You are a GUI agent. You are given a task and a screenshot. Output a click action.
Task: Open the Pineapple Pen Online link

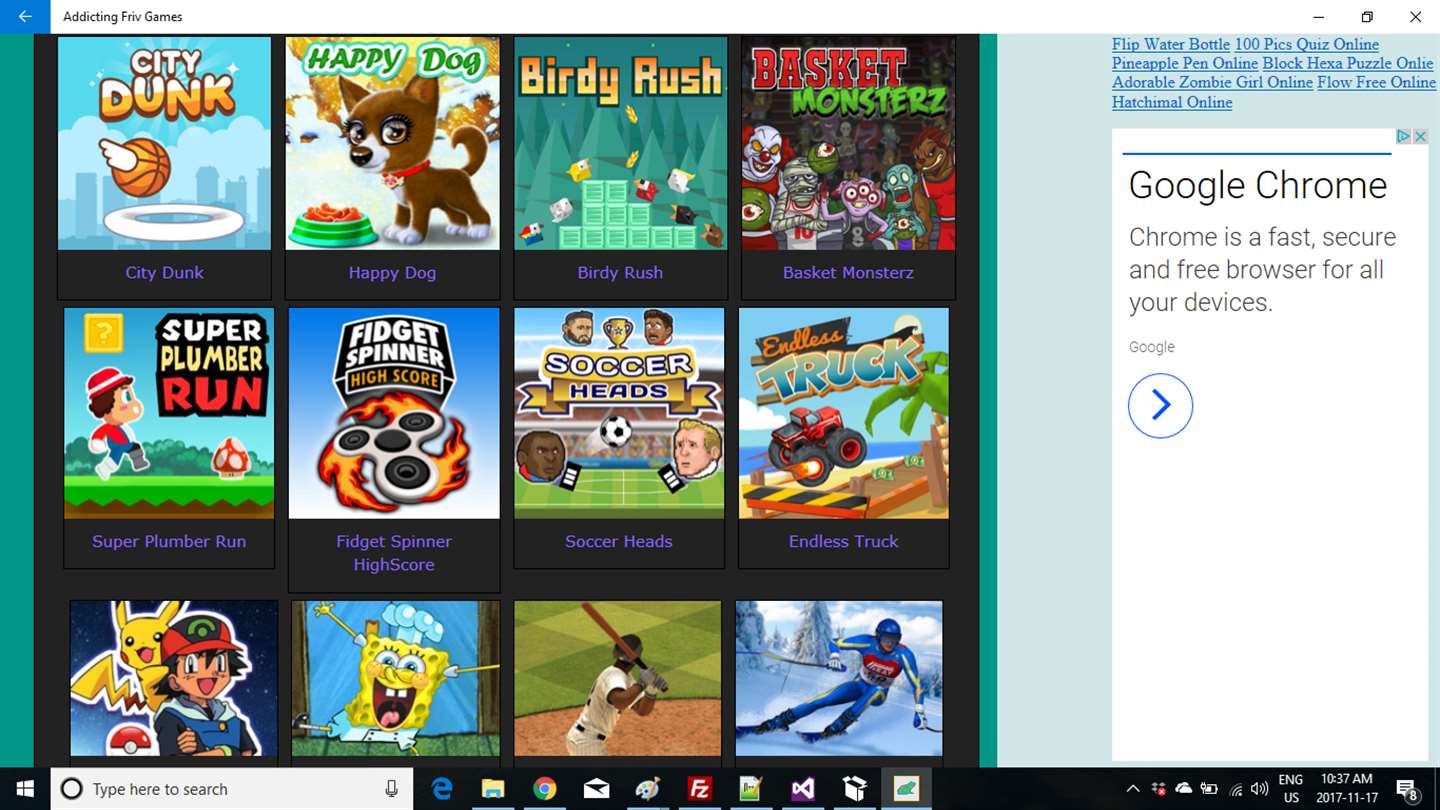click(x=1185, y=63)
